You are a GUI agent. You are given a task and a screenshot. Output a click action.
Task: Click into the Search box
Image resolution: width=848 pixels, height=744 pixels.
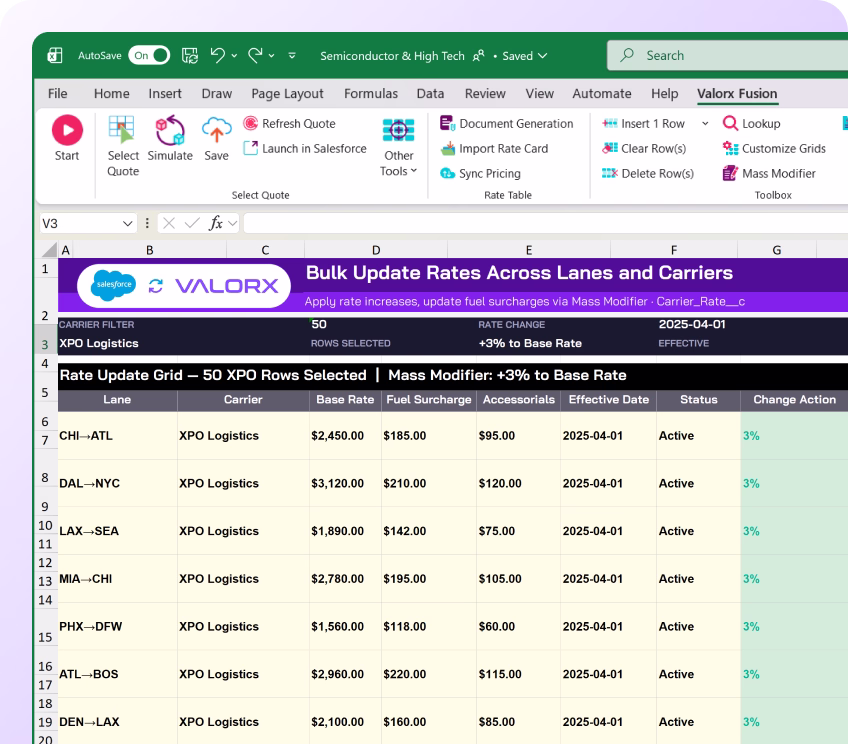click(x=727, y=55)
